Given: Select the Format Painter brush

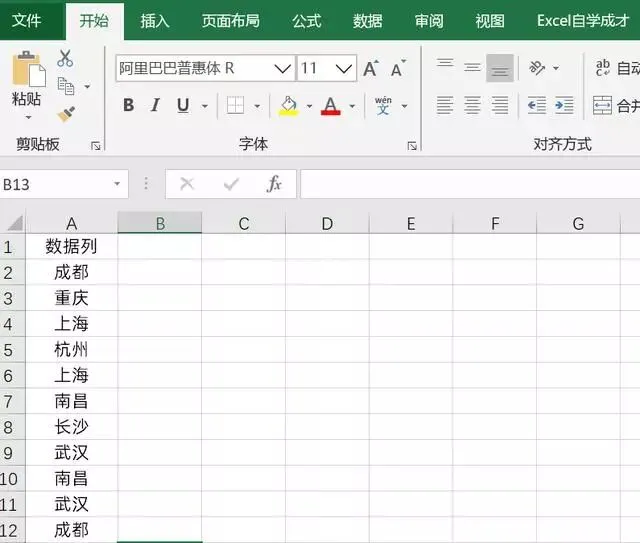Looking at the screenshot, I should pos(66,114).
